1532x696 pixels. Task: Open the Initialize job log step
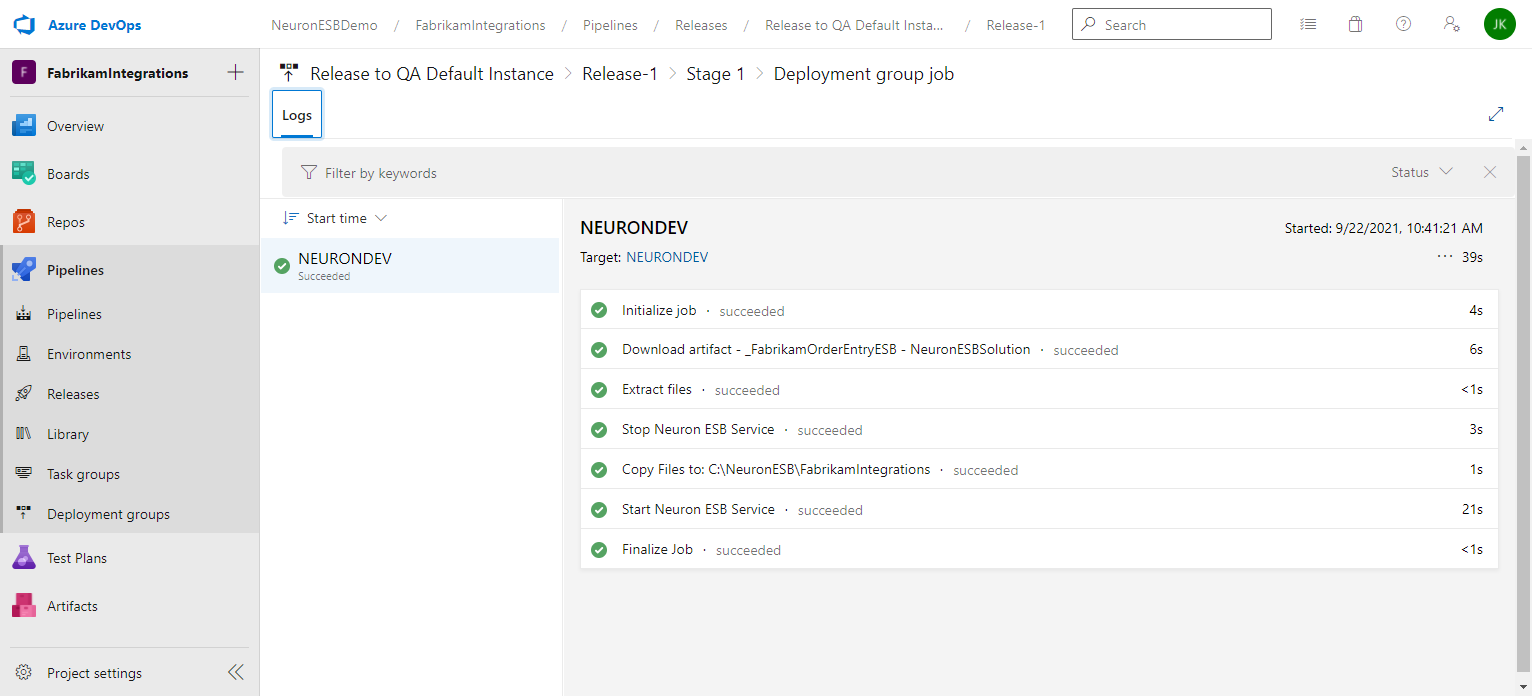1039,310
